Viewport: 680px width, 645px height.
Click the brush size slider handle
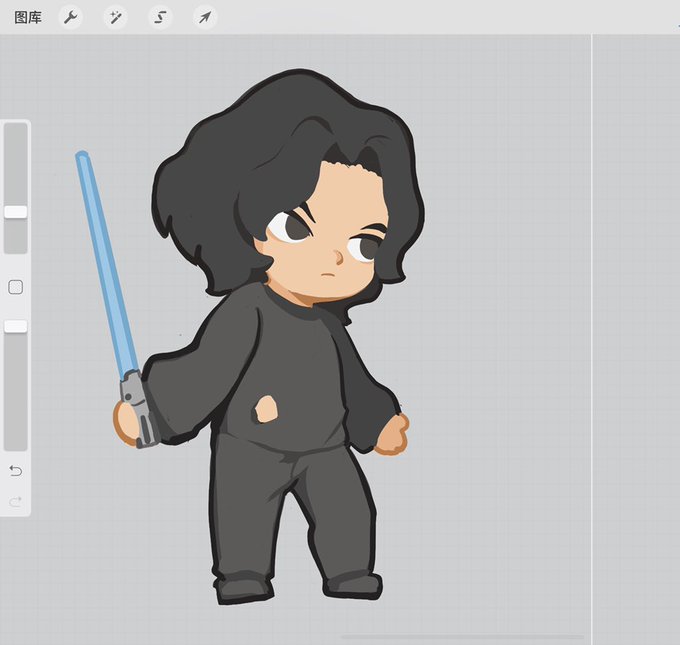point(16,212)
